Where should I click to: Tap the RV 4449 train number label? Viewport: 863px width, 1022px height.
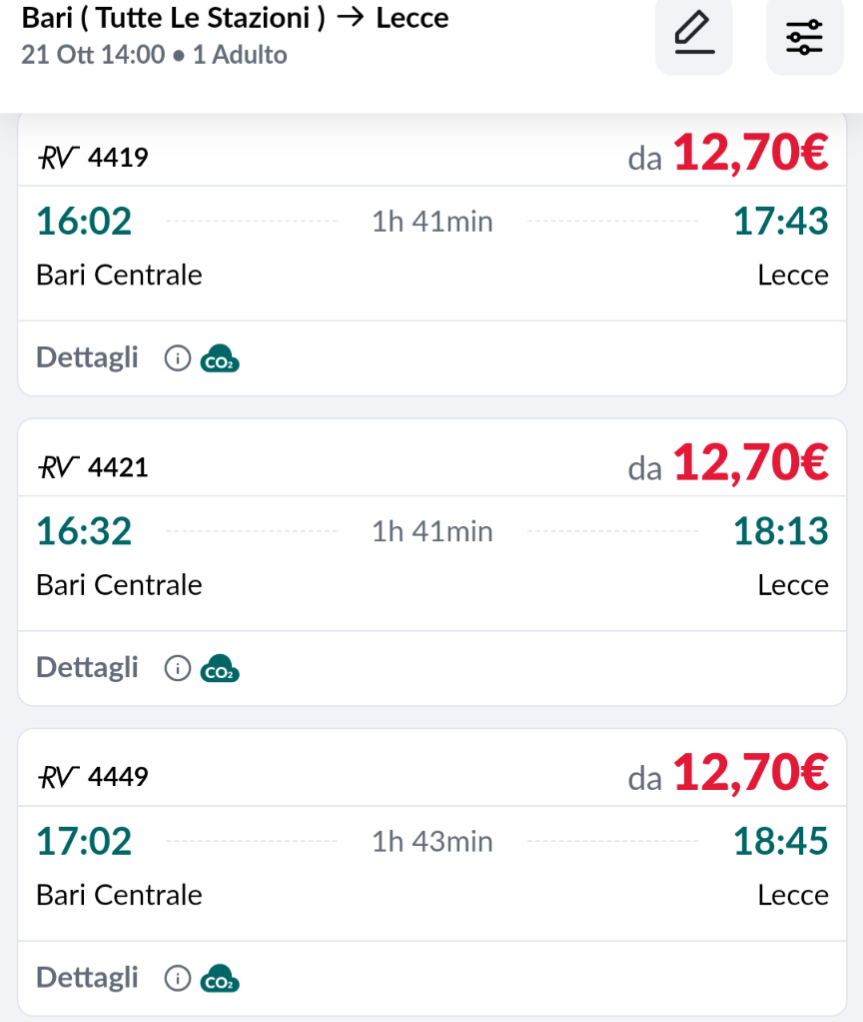pyautogui.click(x=93, y=776)
